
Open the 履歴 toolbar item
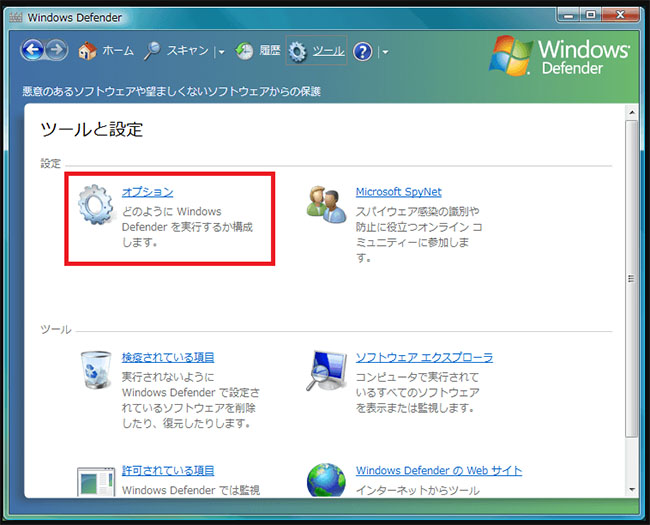click(270, 51)
